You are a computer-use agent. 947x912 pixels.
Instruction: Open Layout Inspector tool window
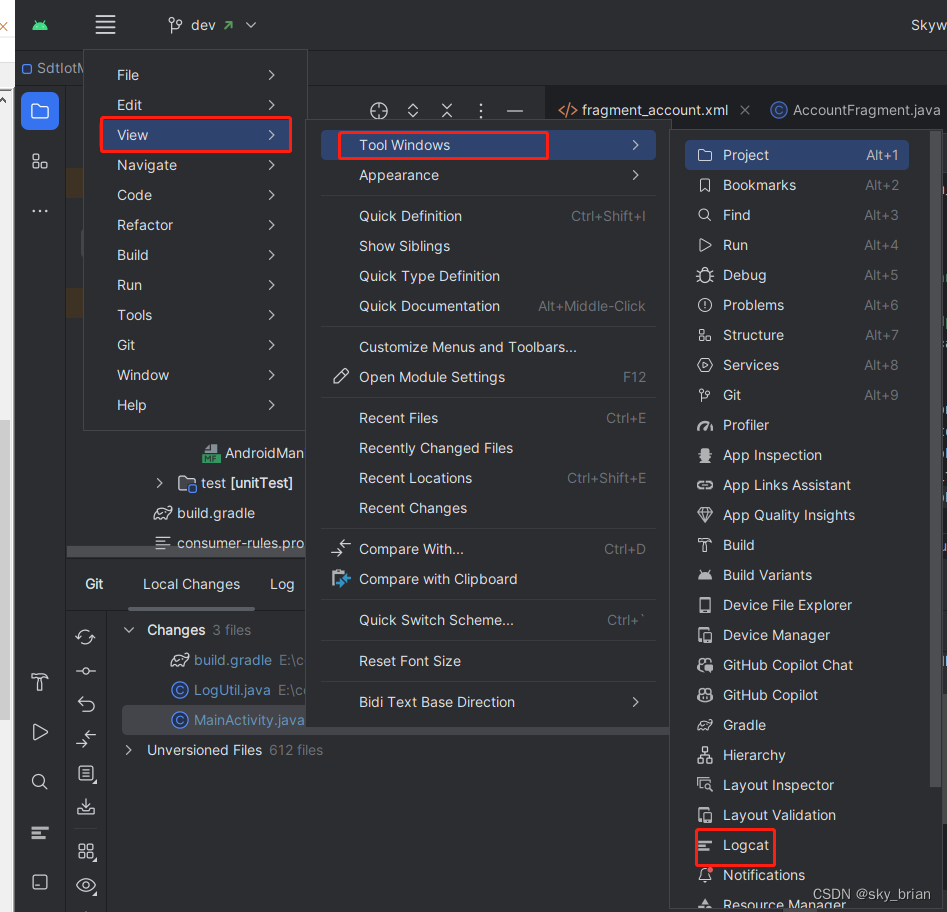(797, 785)
